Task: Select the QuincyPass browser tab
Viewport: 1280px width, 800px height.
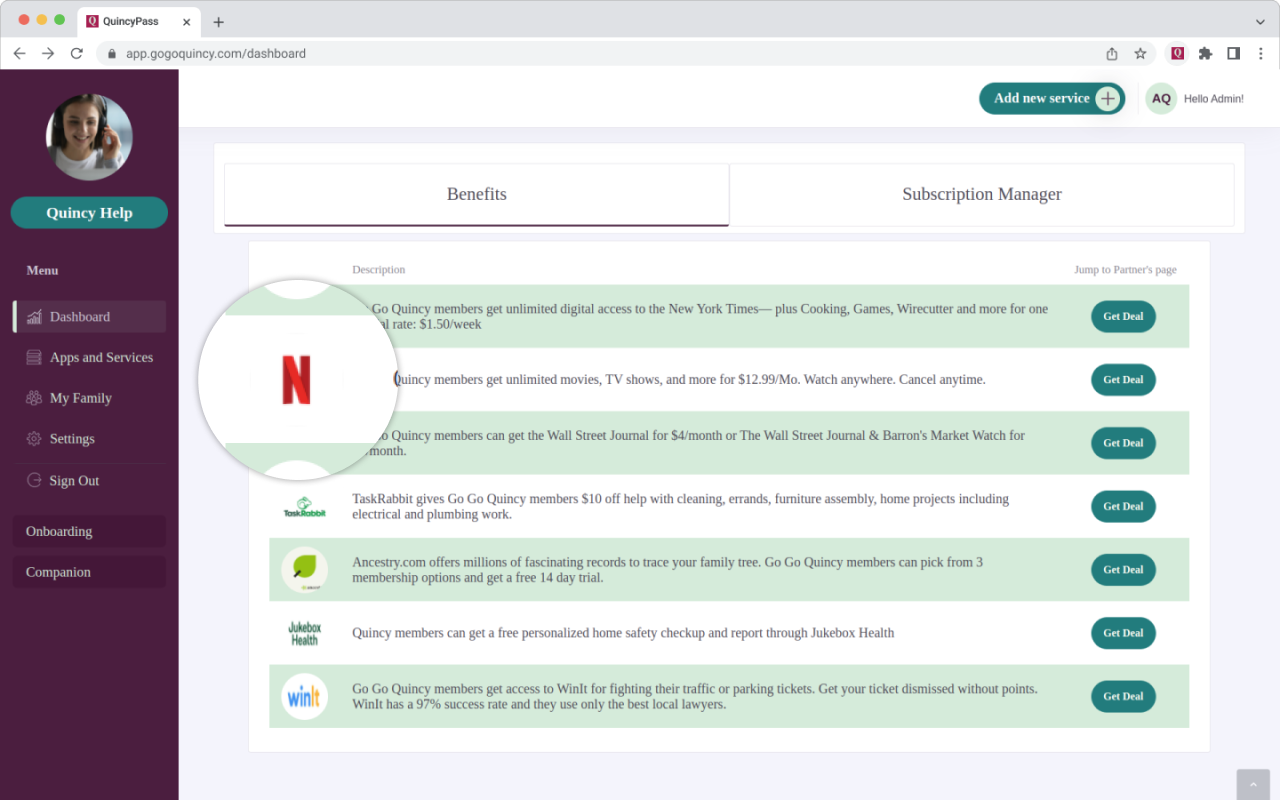Action: pos(138,21)
